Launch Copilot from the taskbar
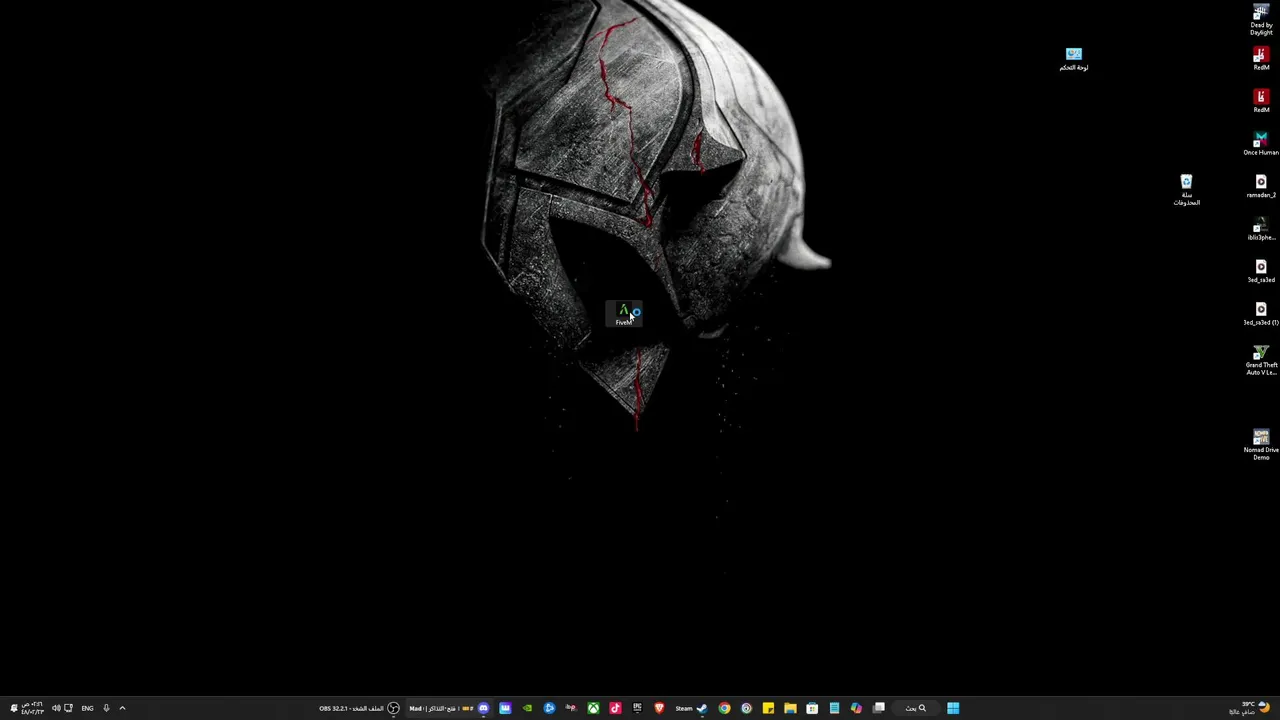1280x720 pixels. 856,708
